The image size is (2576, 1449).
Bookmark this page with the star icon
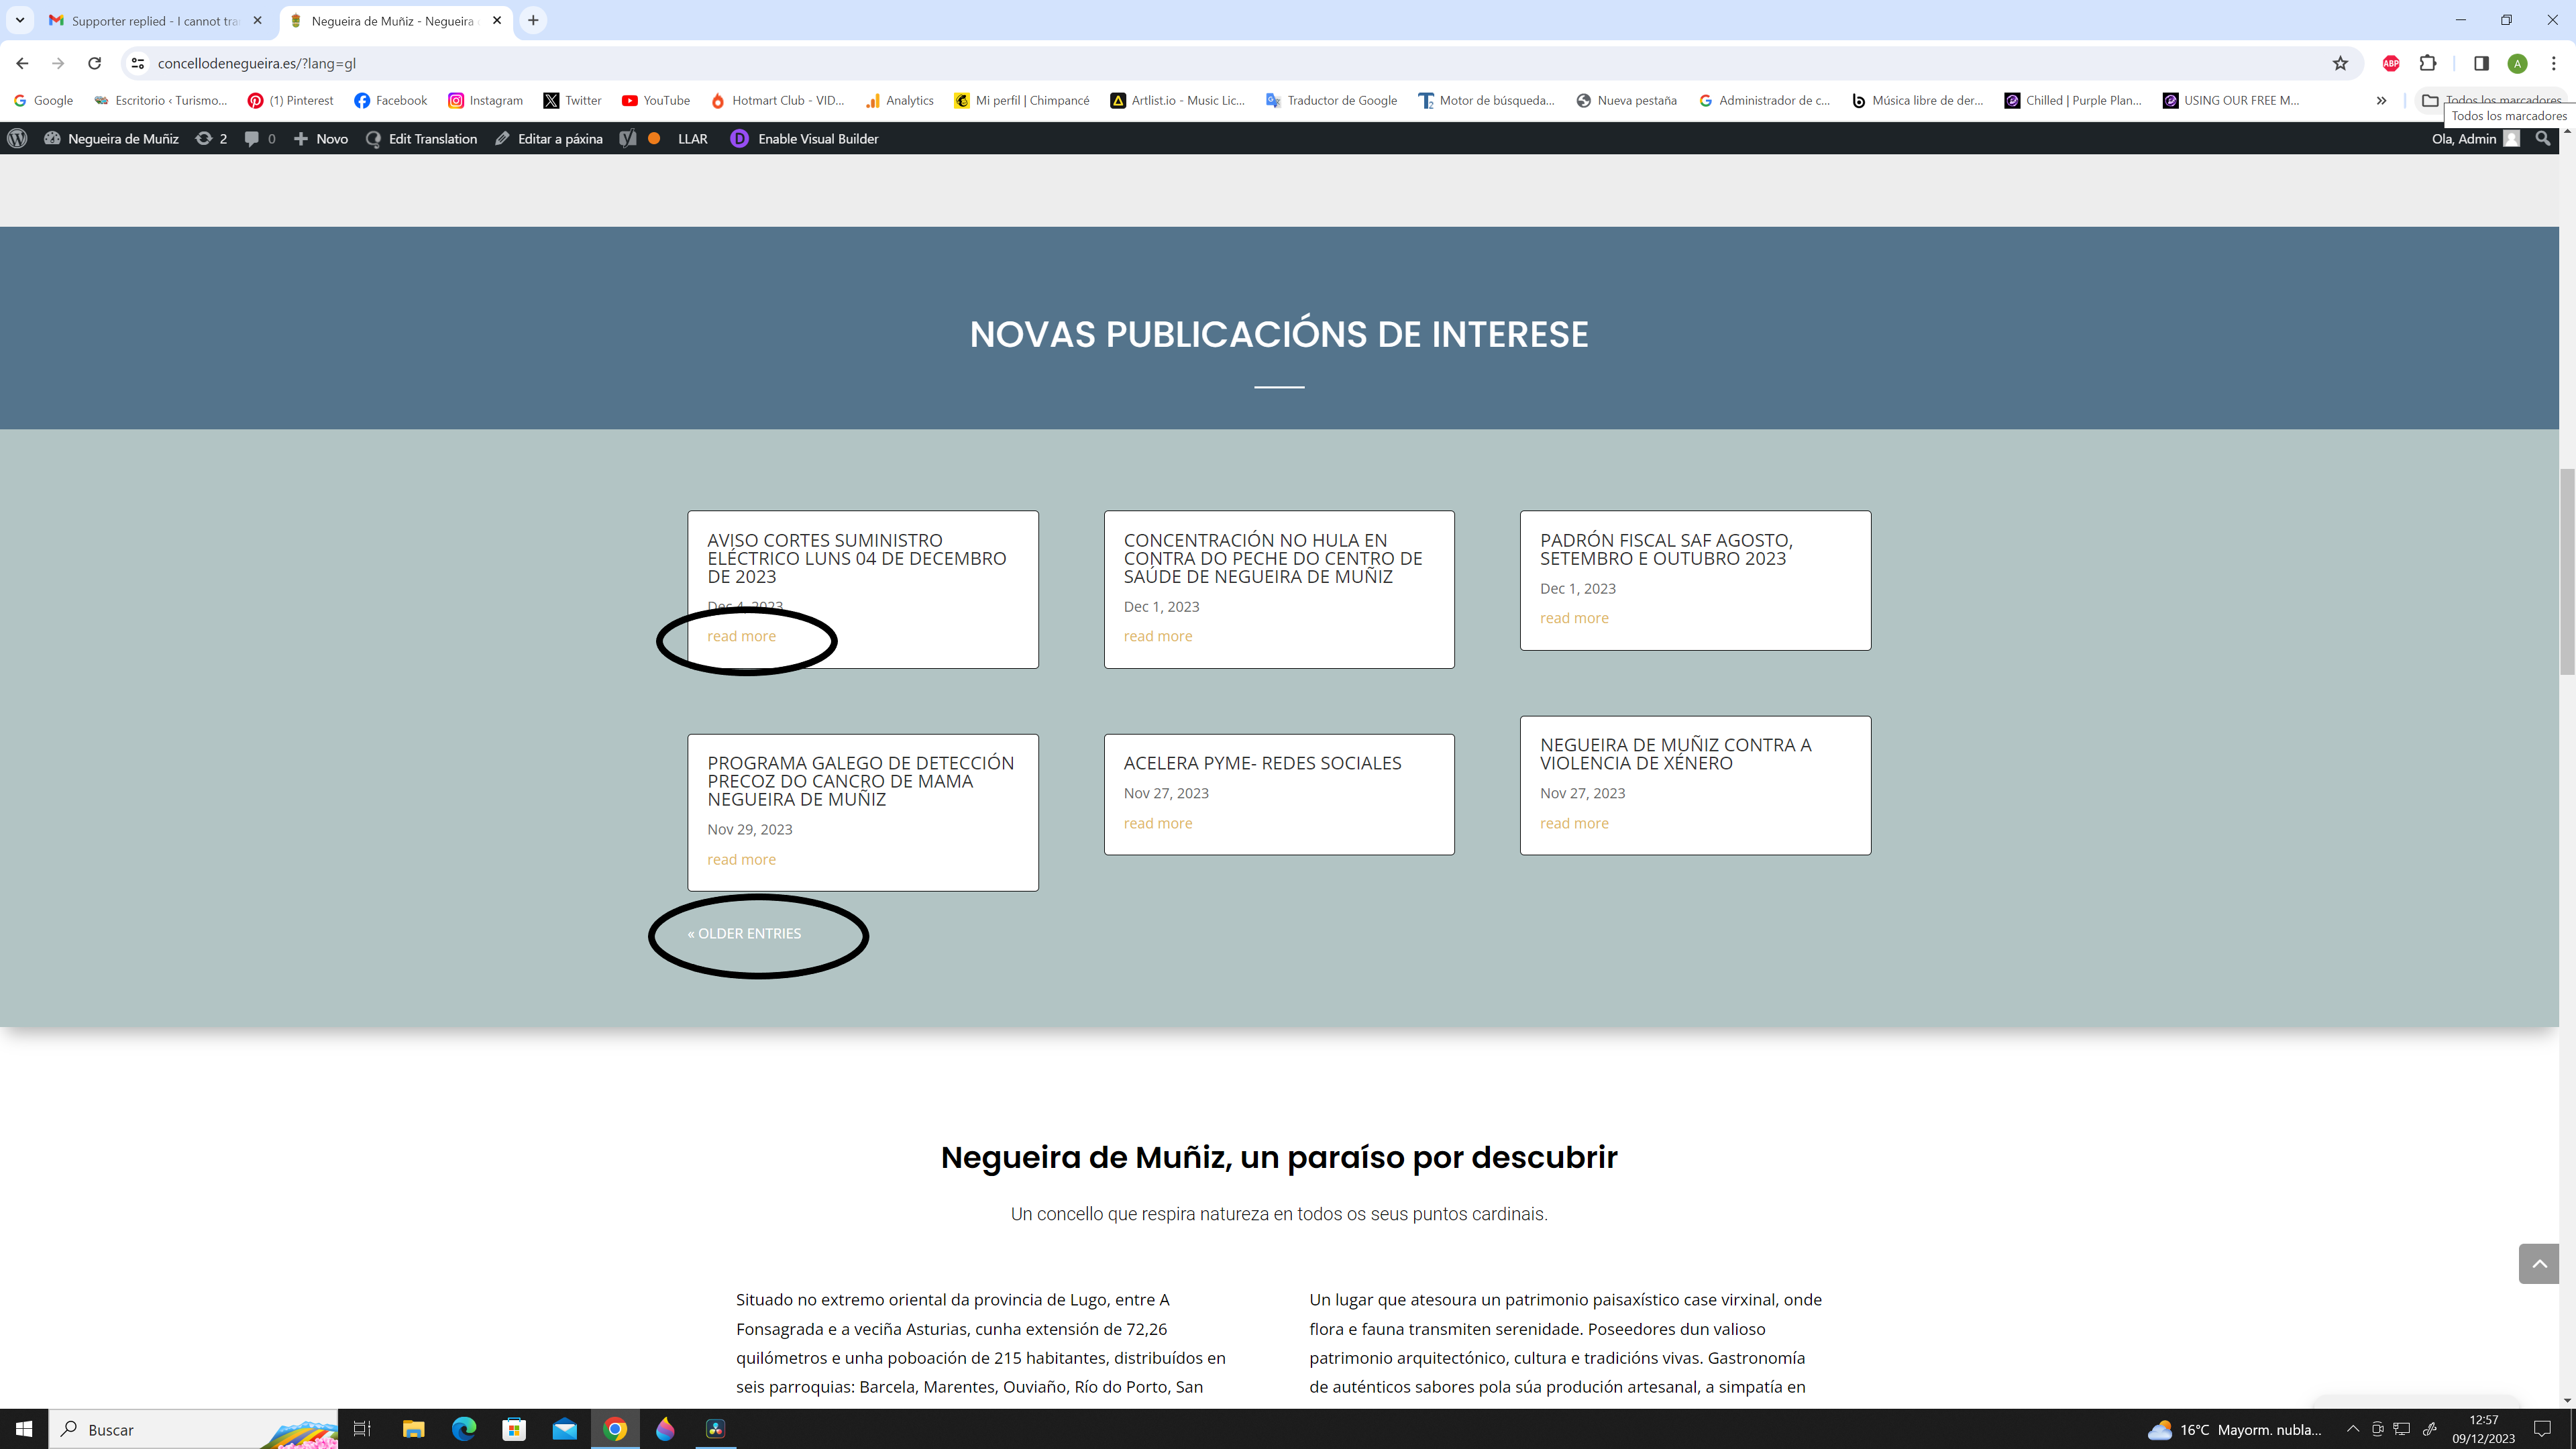[2340, 63]
